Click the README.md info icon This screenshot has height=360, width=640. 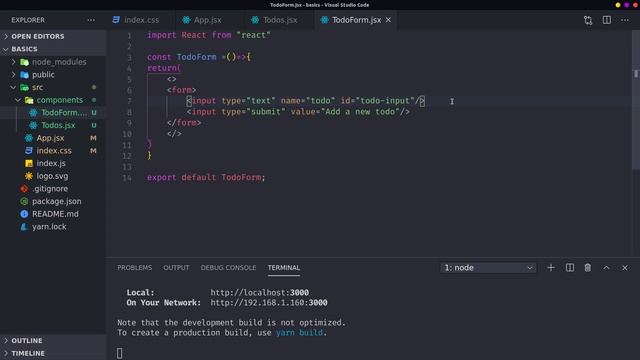[24, 214]
